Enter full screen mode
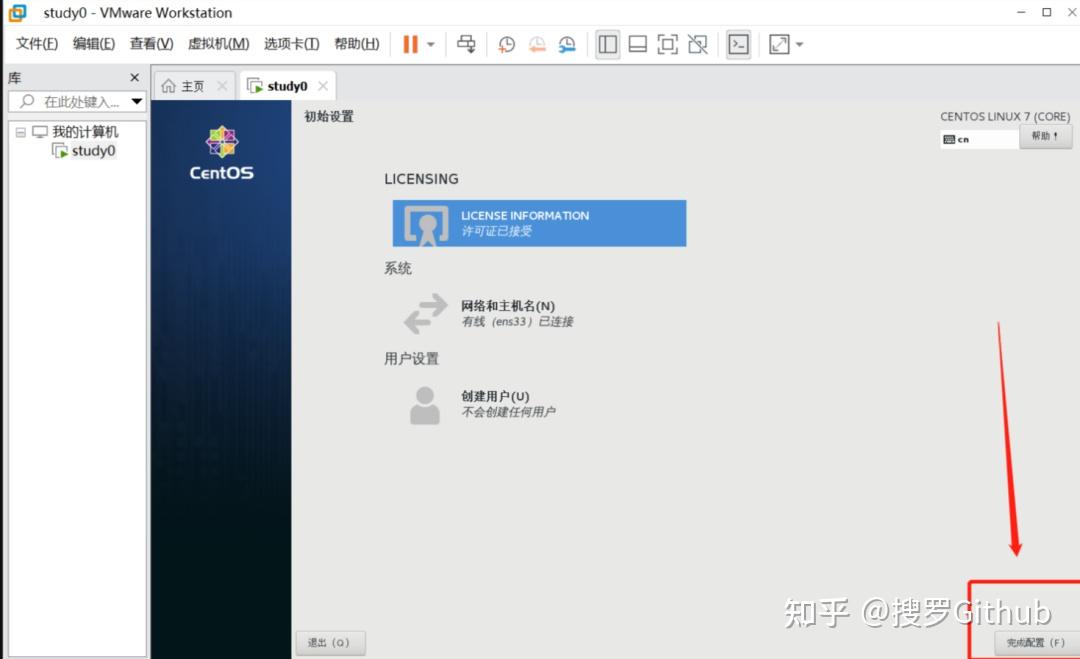This screenshot has height=659, width=1080. pos(667,45)
